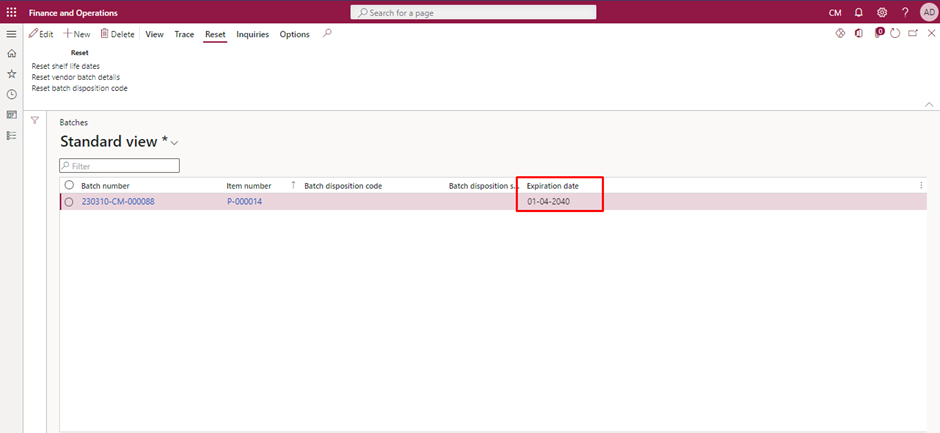This screenshot has width=940, height=433.
Task: Expand the navigation pane hamburger menu
Action: click(11, 34)
